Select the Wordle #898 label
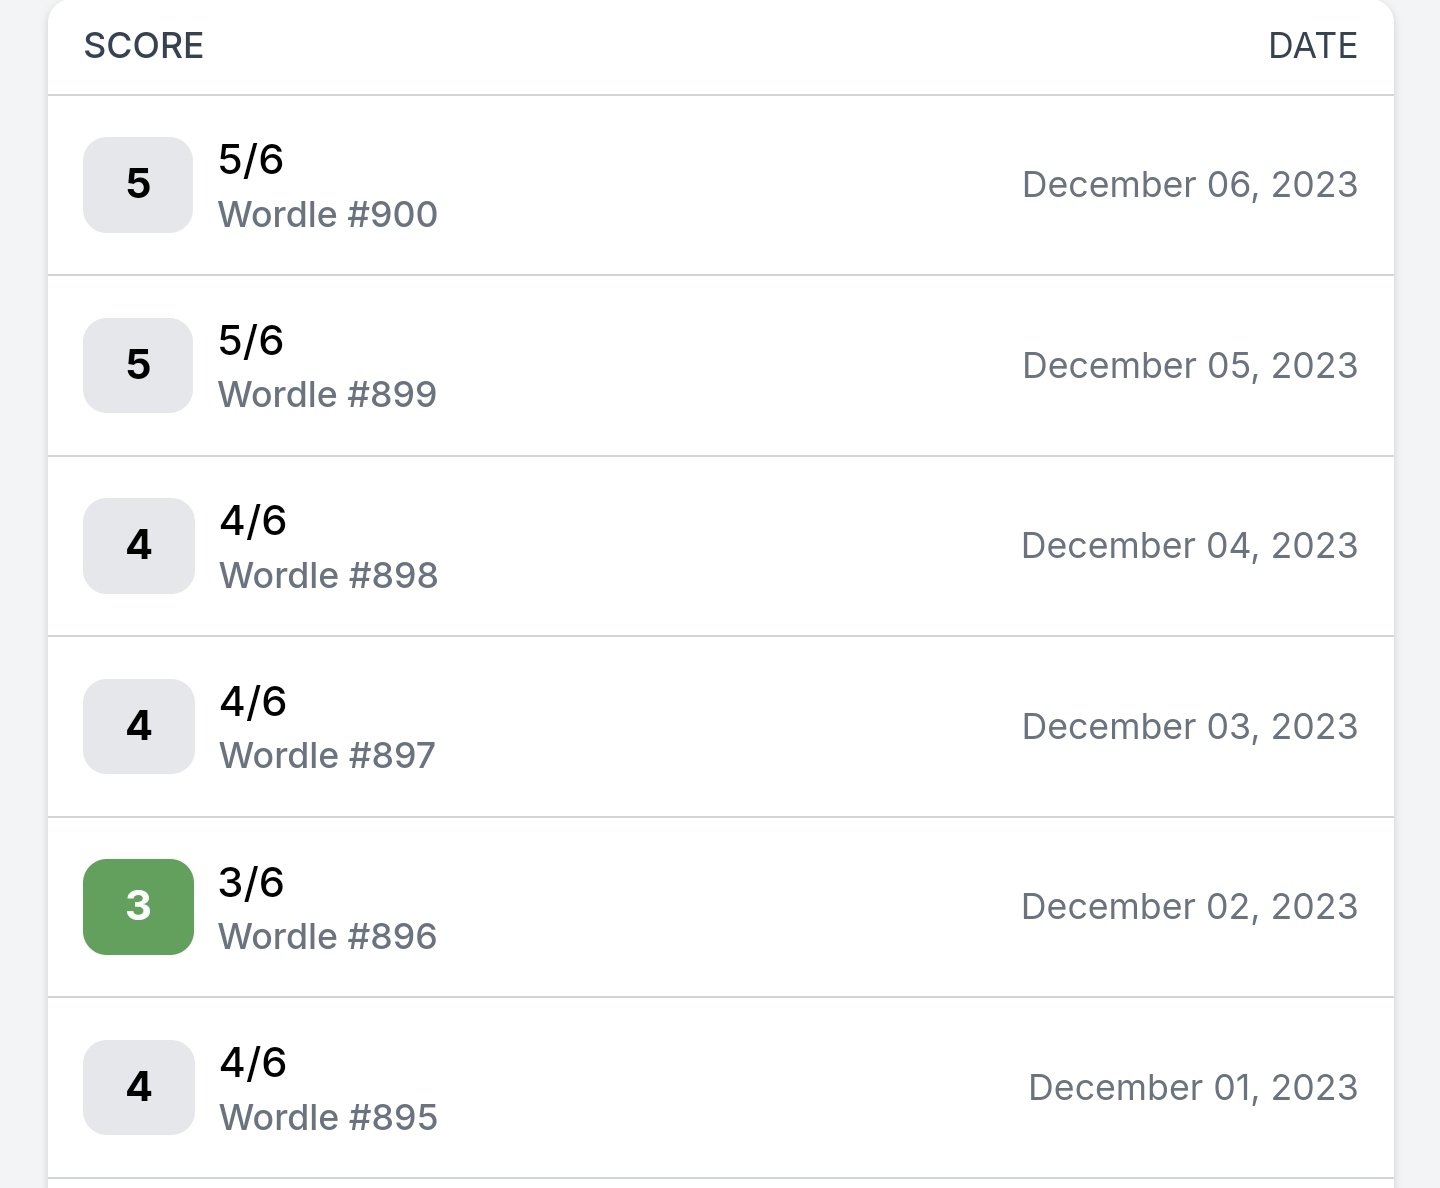Image resolution: width=1440 pixels, height=1188 pixels. click(328, 575)
